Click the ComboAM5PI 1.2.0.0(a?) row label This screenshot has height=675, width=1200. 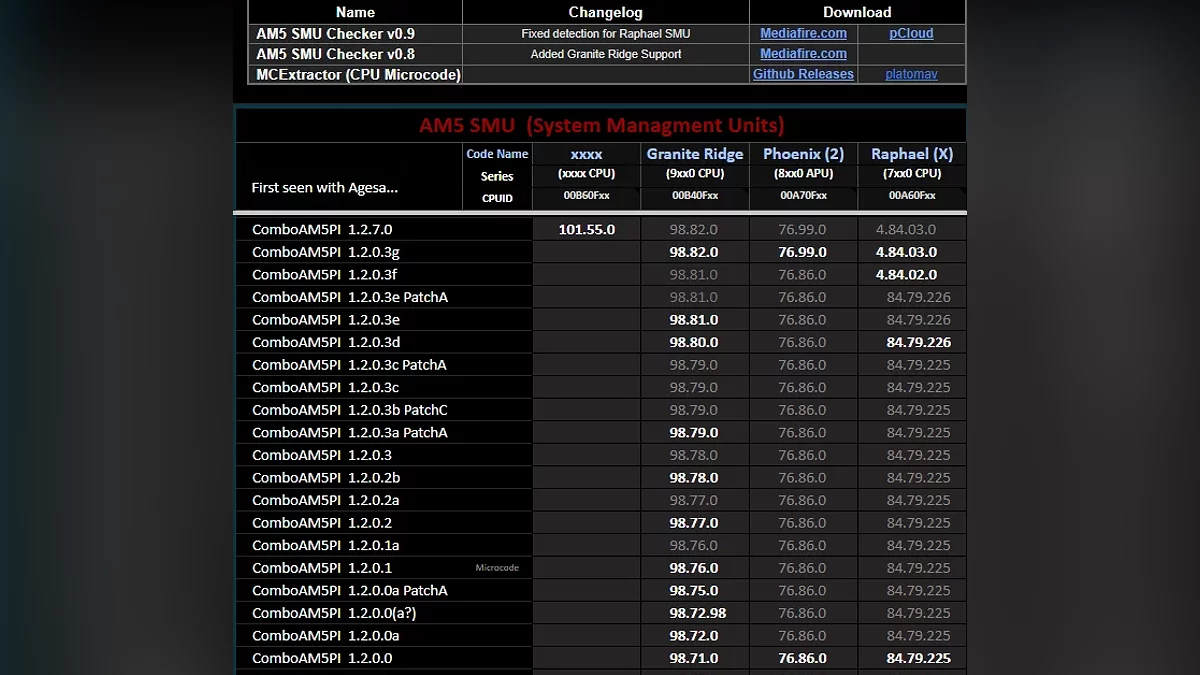click(335, 613)
